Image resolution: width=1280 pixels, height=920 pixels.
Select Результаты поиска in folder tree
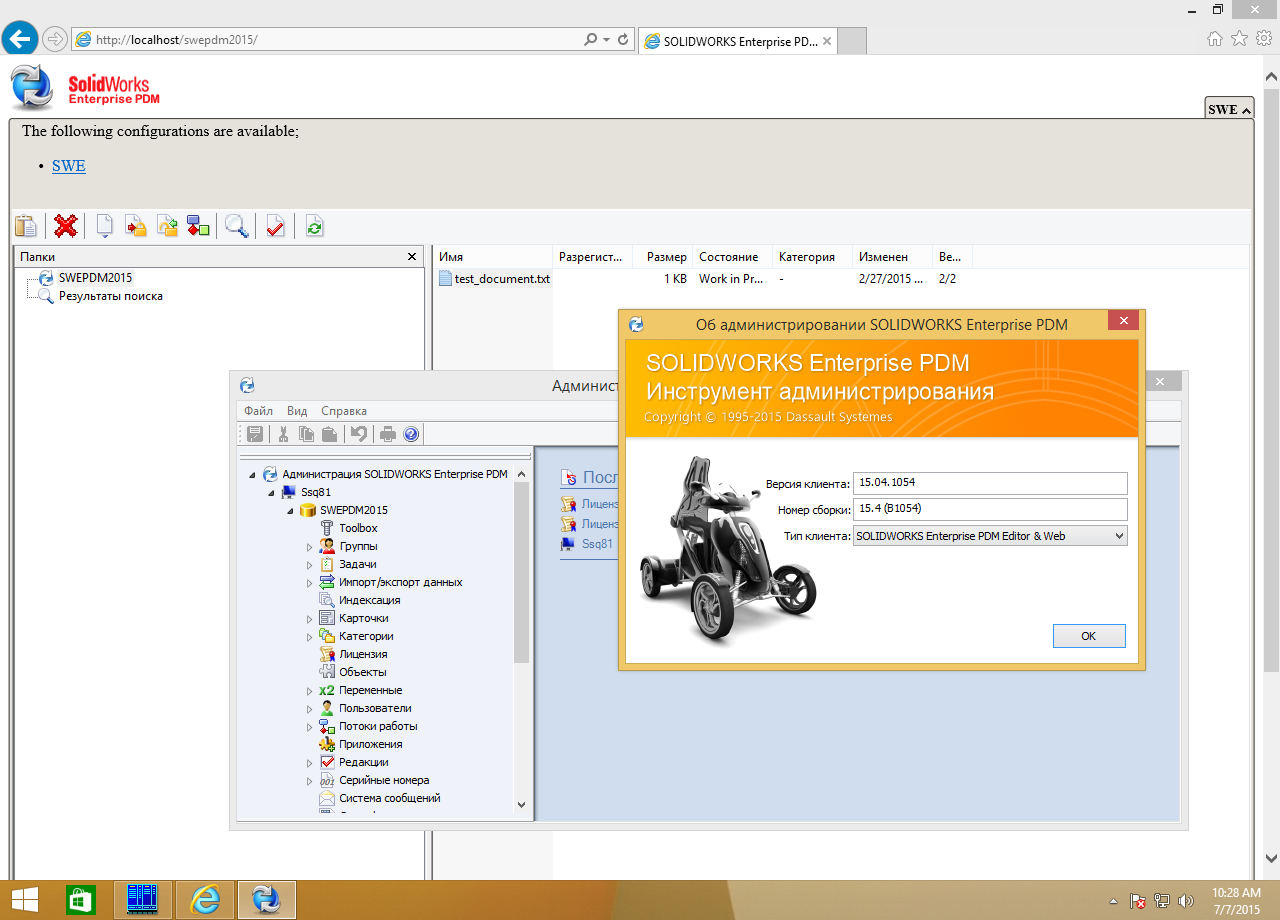click(x=110, y=296)
